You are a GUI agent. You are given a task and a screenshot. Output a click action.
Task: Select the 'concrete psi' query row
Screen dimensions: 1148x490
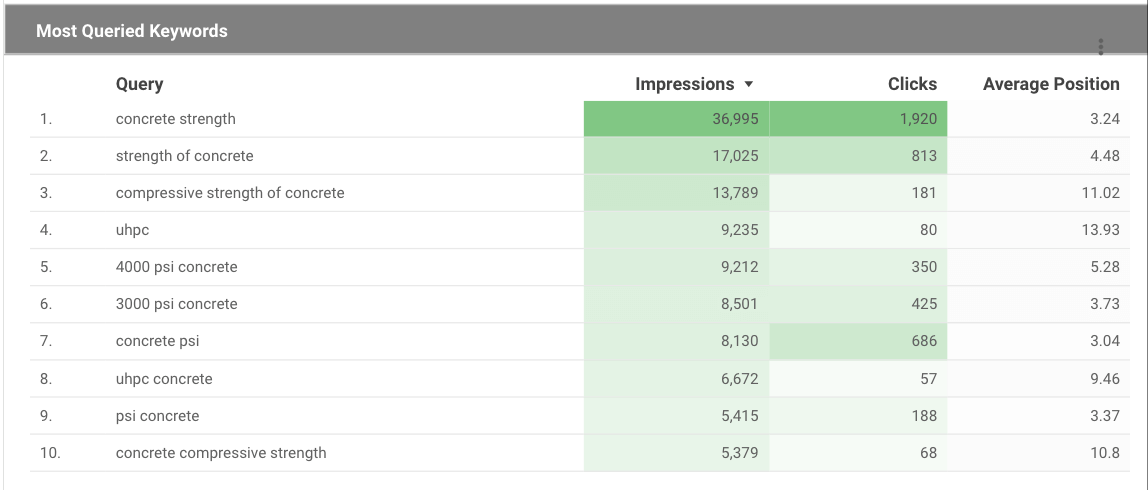pyautogui.click(x=580, y=341)
